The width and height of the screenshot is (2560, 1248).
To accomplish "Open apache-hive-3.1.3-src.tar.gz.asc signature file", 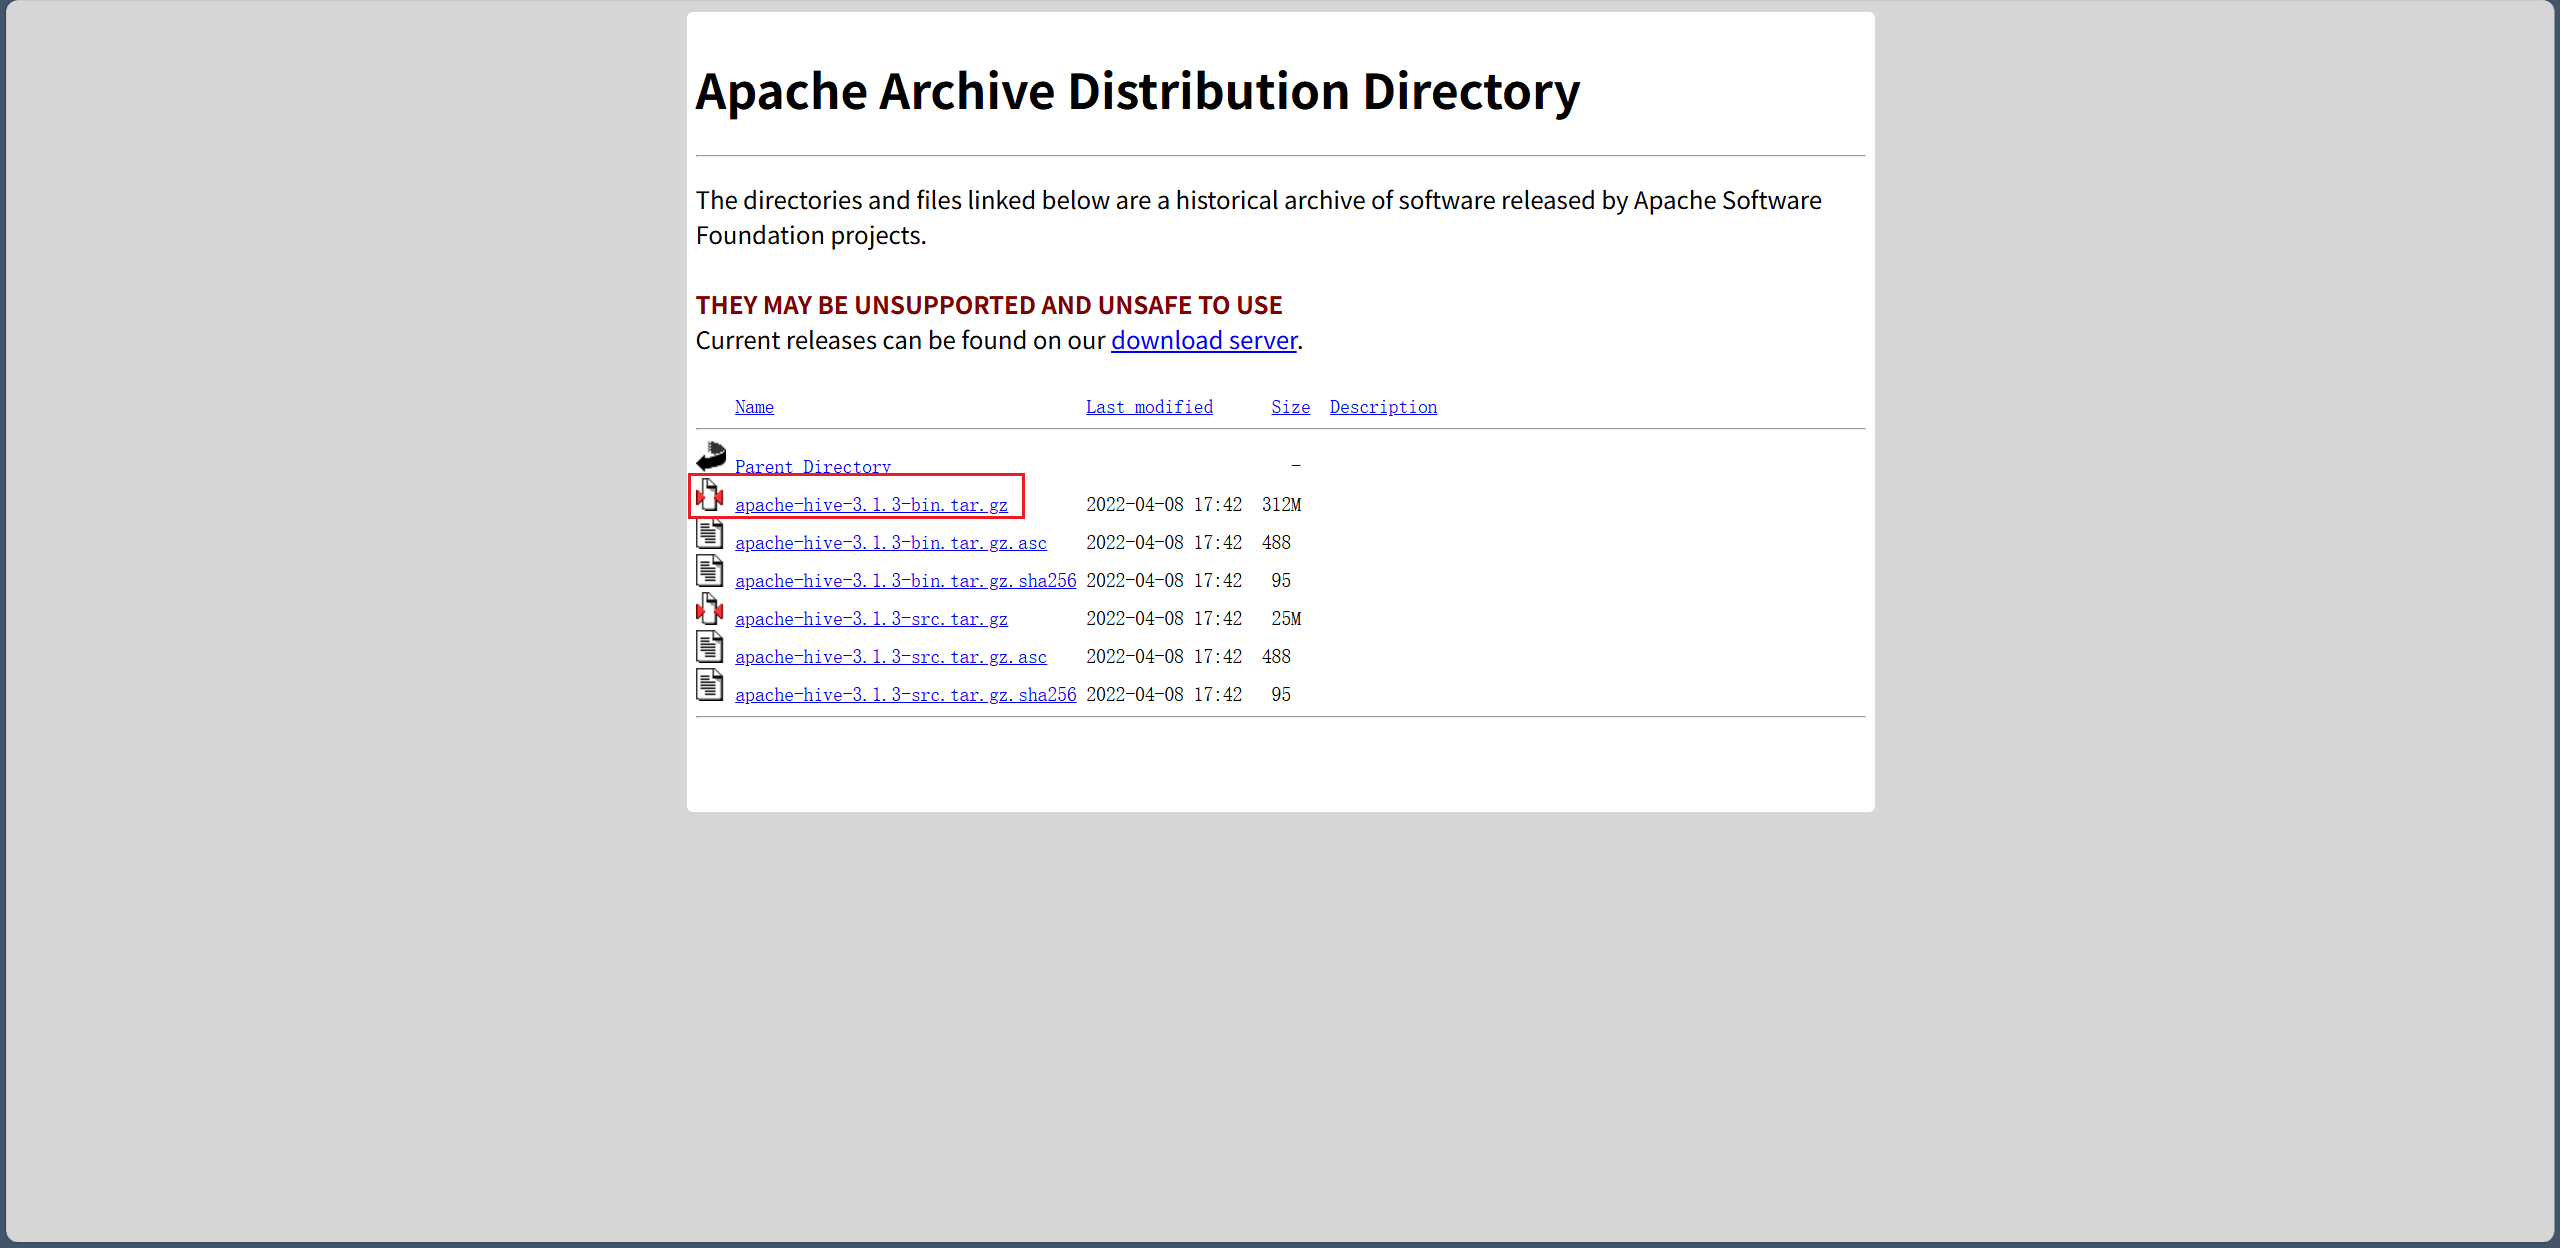I will 890,657.
